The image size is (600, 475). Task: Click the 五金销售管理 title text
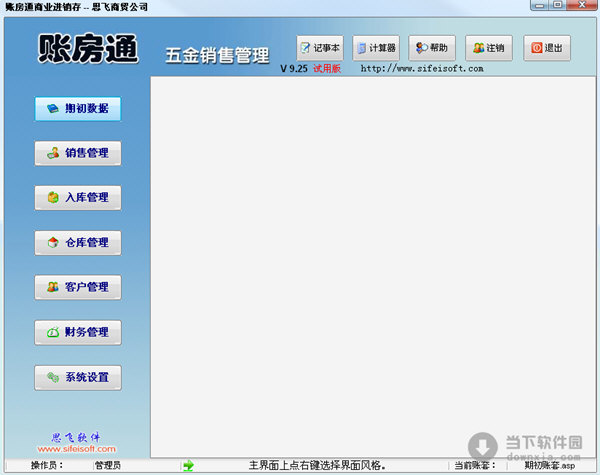point(217,55)
